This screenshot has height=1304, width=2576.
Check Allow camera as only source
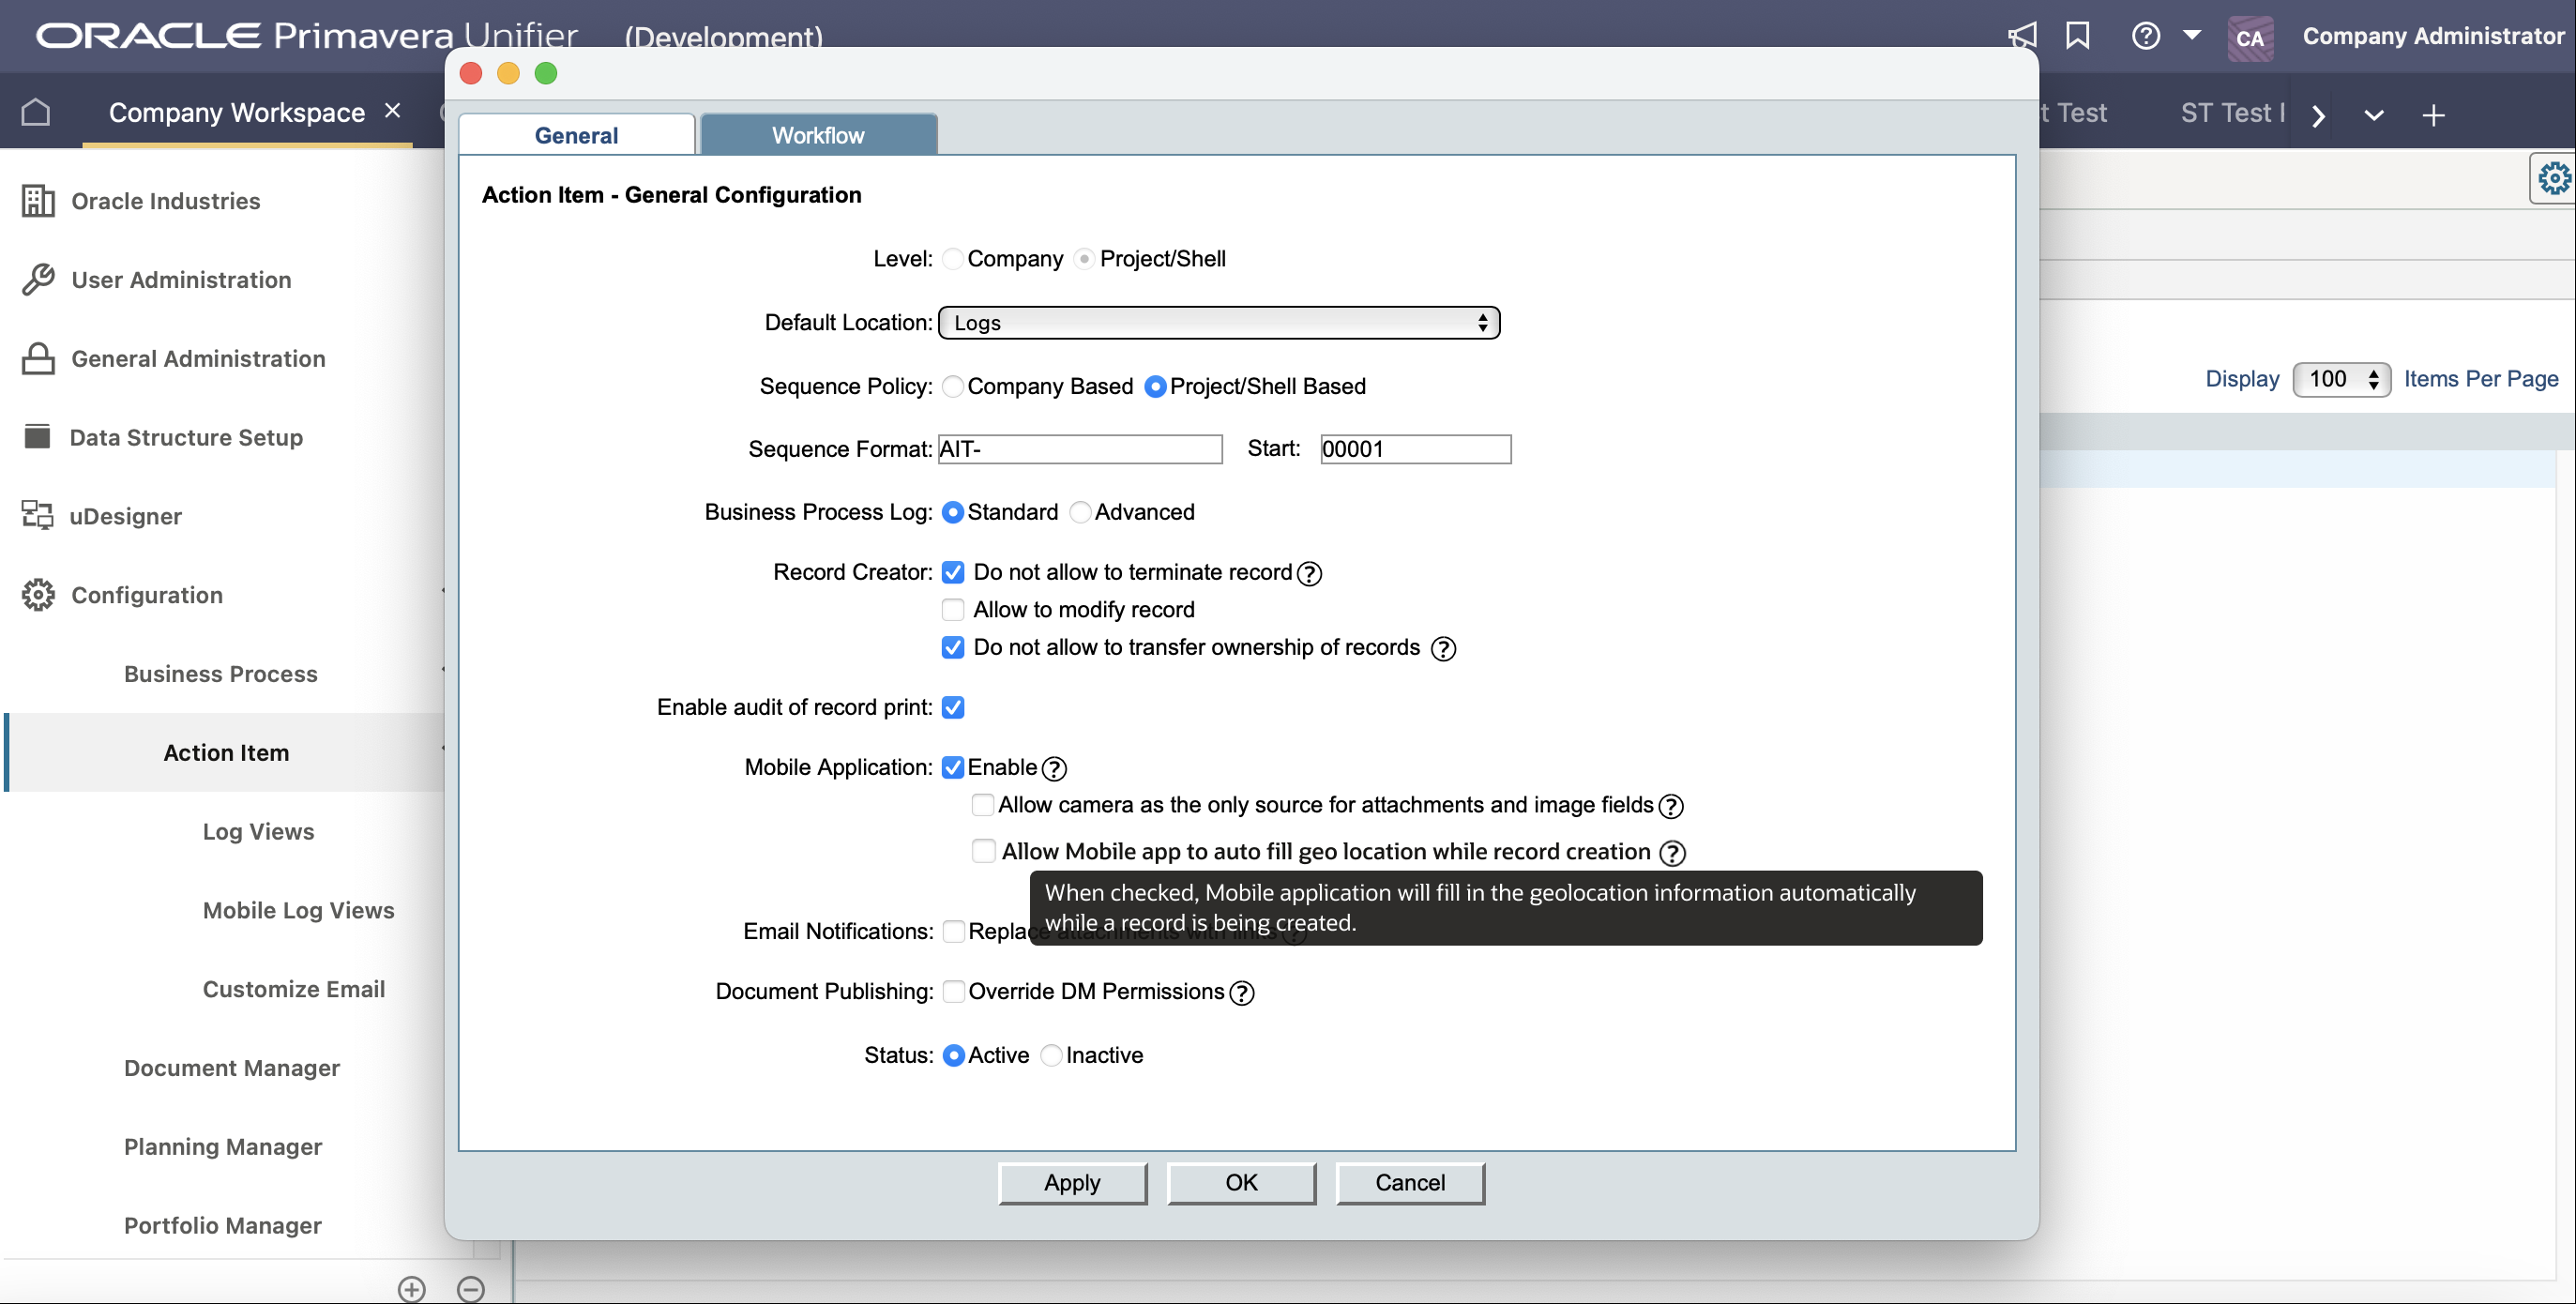pyautogui.click(x=983, y=806)
